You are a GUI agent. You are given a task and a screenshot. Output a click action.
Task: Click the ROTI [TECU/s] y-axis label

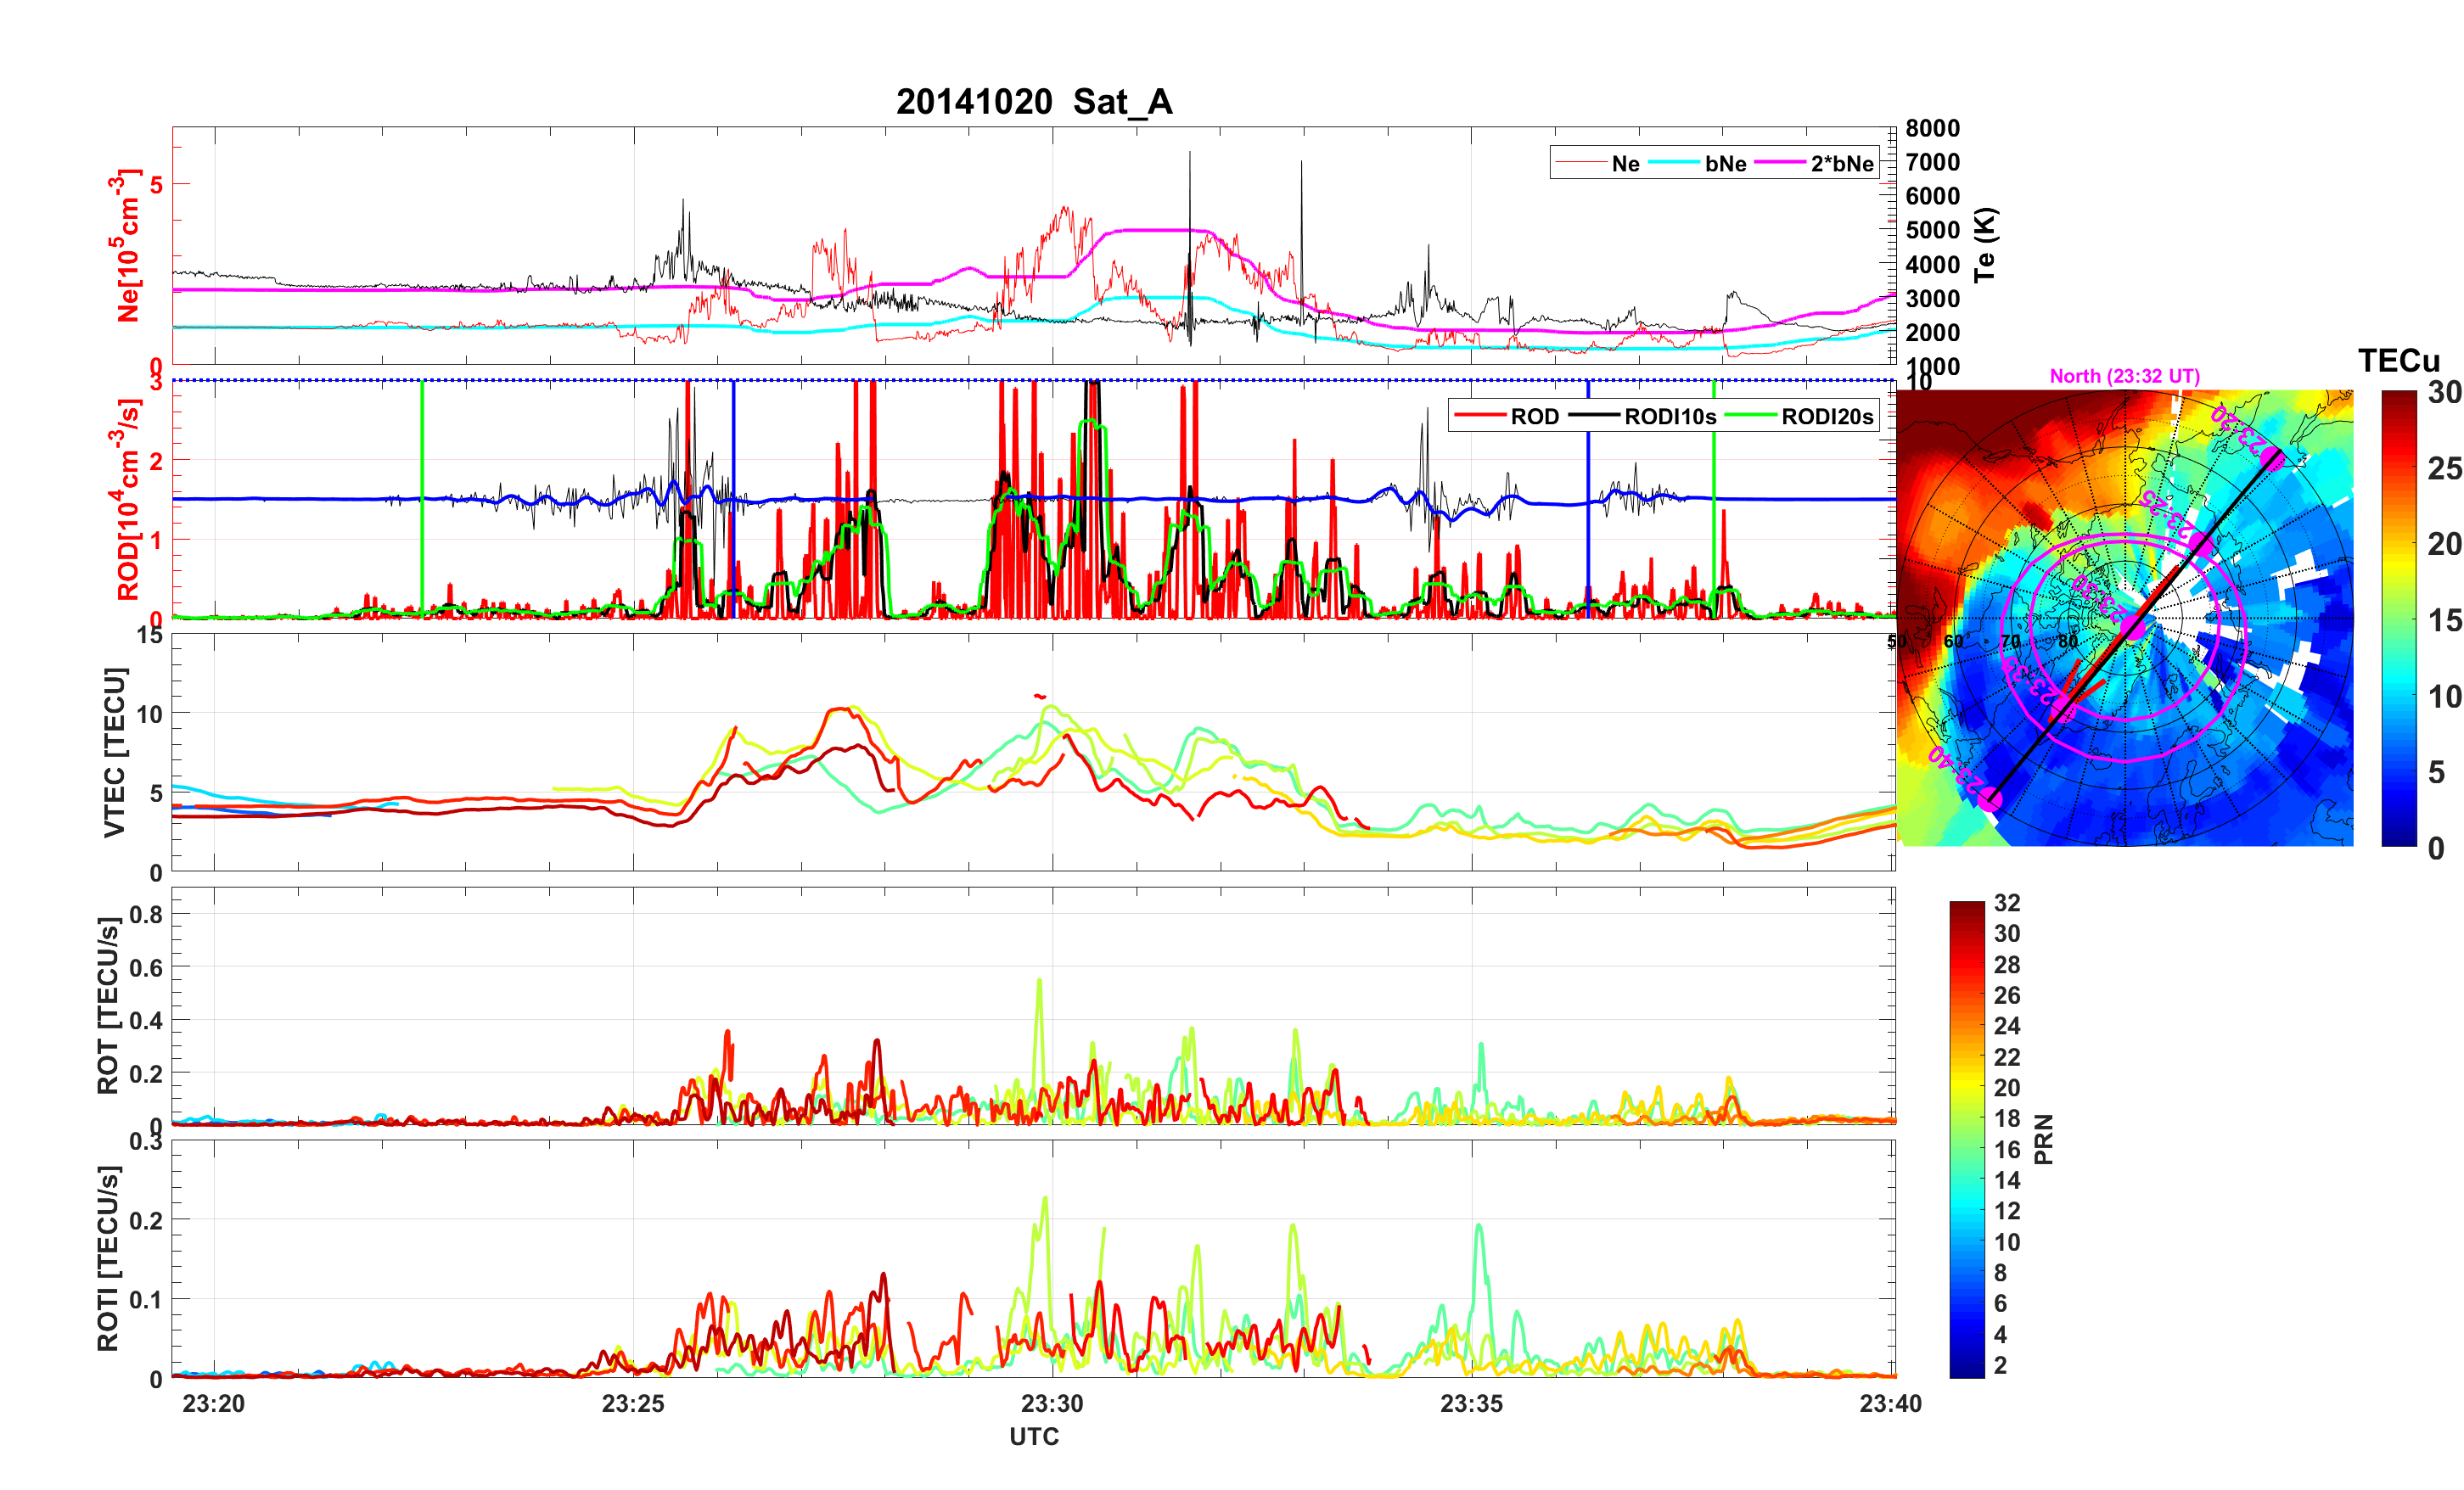pyautogui.click(x=108, y=1258)
